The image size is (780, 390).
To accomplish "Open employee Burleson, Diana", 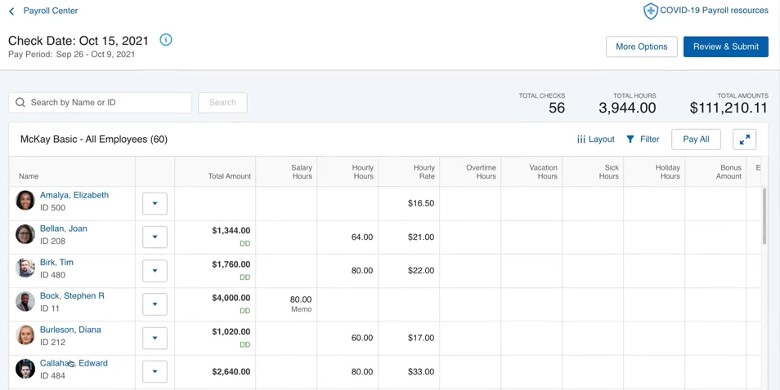I will 70,330.
